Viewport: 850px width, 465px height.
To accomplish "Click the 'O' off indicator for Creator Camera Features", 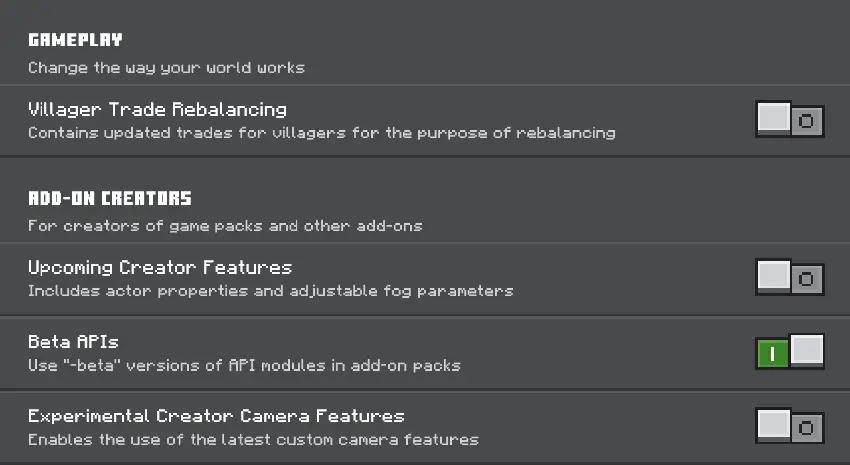I will coord(807,427).
